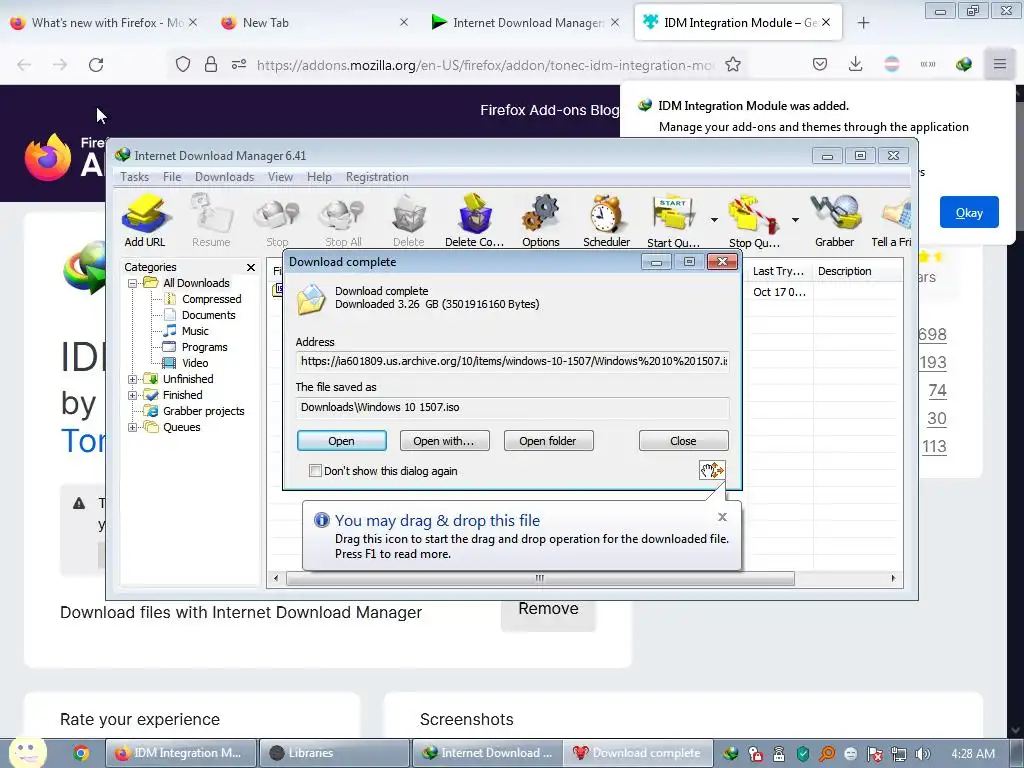Viewport: 1024px width, 768px height.
Task: Click the Tell a Friend toolbar icon
Action: 892,221
